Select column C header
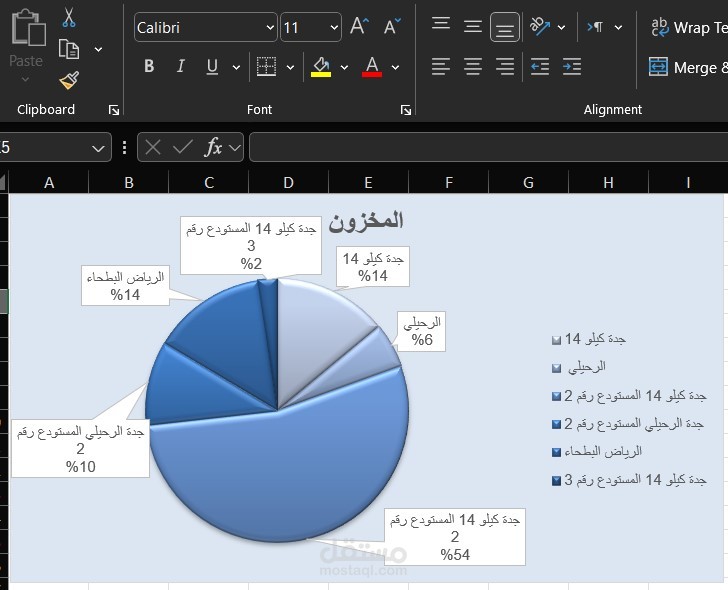Viewport: 728px width, 590px height. click(208, 182)
